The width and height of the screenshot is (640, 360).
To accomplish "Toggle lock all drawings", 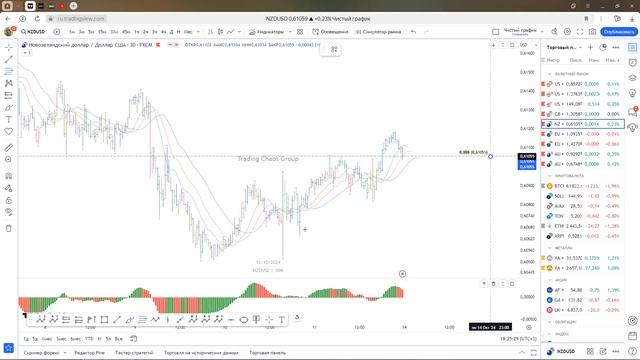I will [9, 200].
